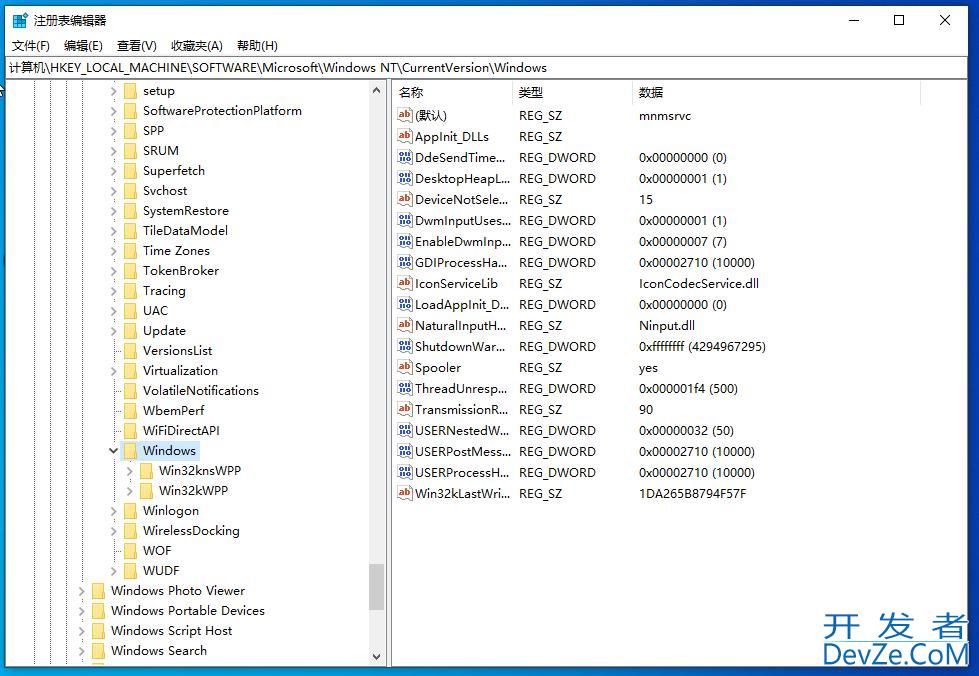Click the DWORD icon next to ShutdownWar... entry
The width and height of the screenshot is (979, 676).
click(404, 347)
